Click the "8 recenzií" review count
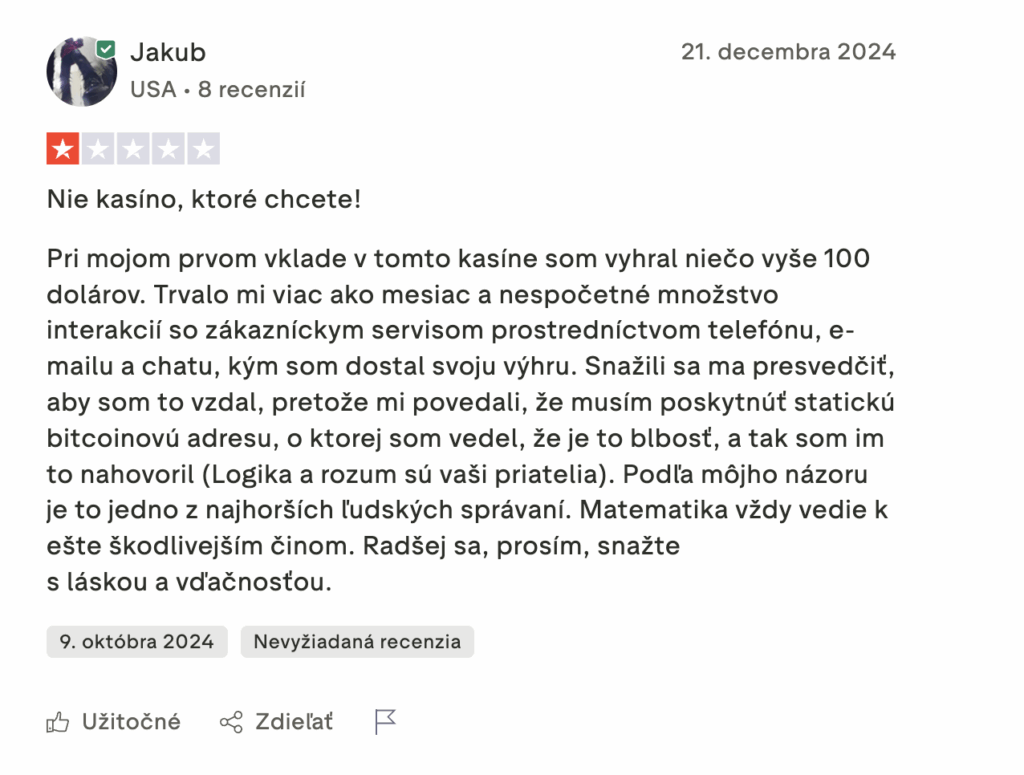 pos(252,89)
